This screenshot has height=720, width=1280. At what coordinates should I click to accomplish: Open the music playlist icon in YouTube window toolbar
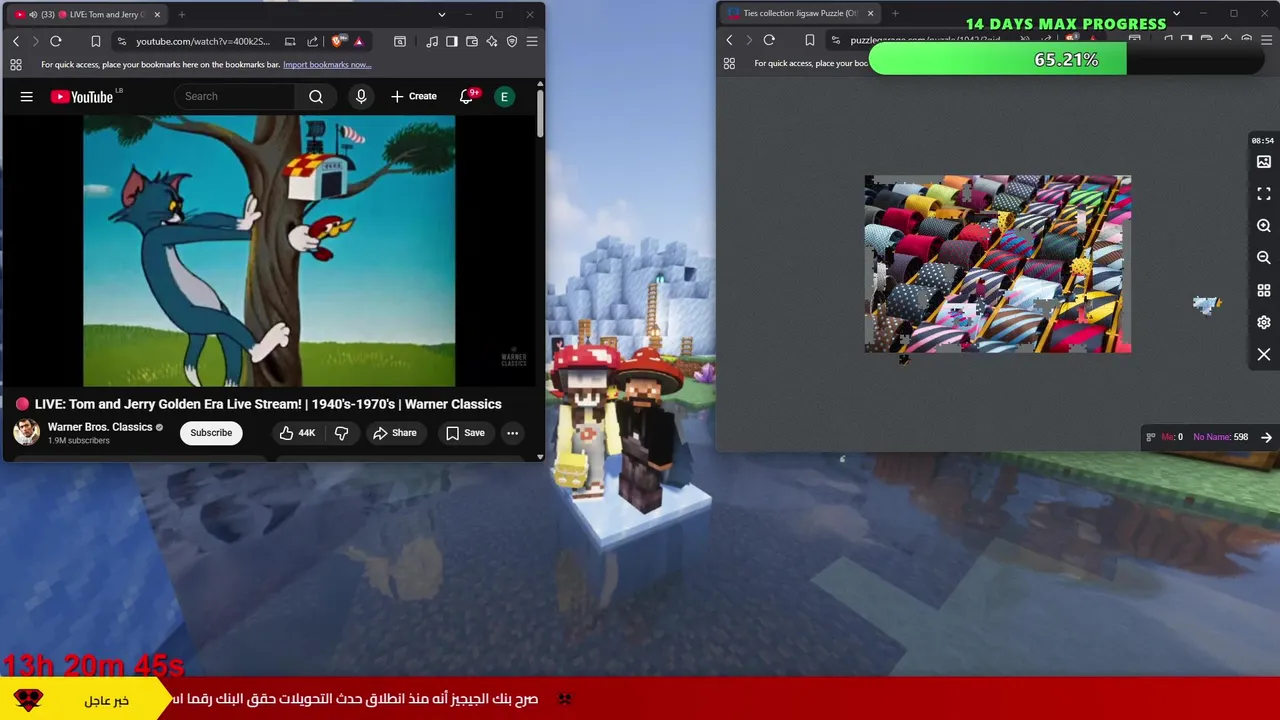[x=432, y=41]
